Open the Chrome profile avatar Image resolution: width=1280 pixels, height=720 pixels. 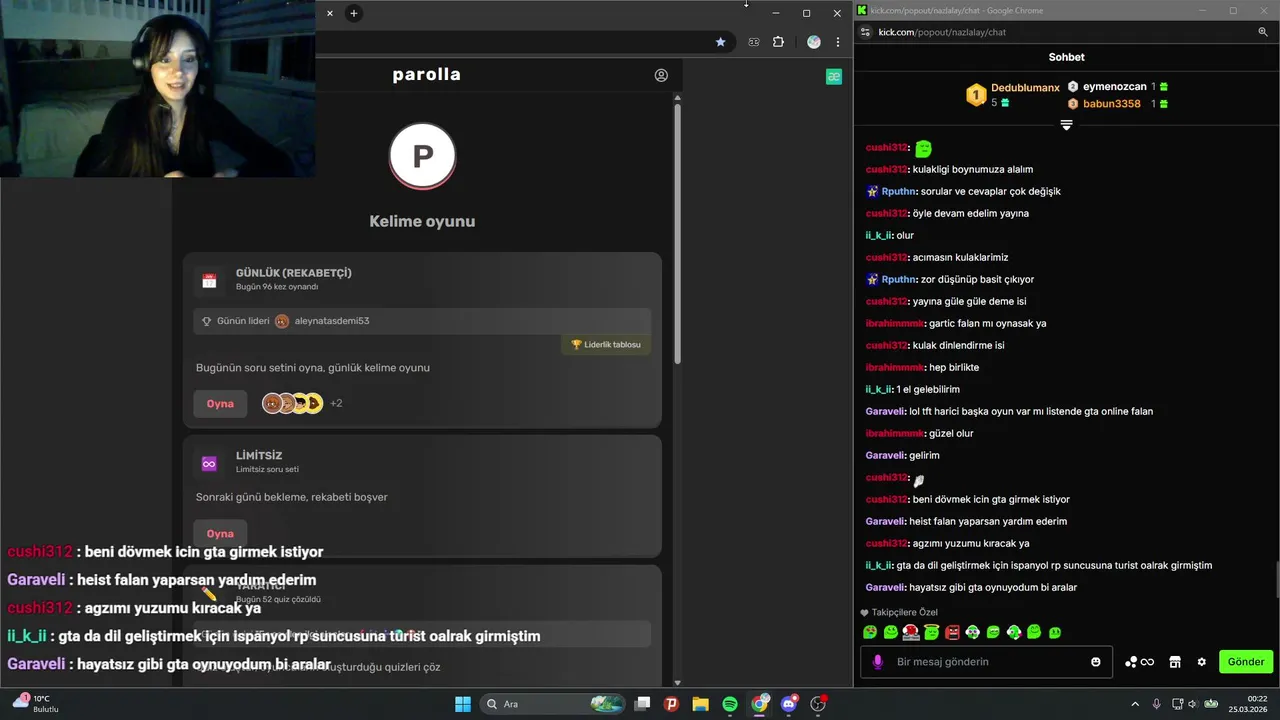(813, 42)
